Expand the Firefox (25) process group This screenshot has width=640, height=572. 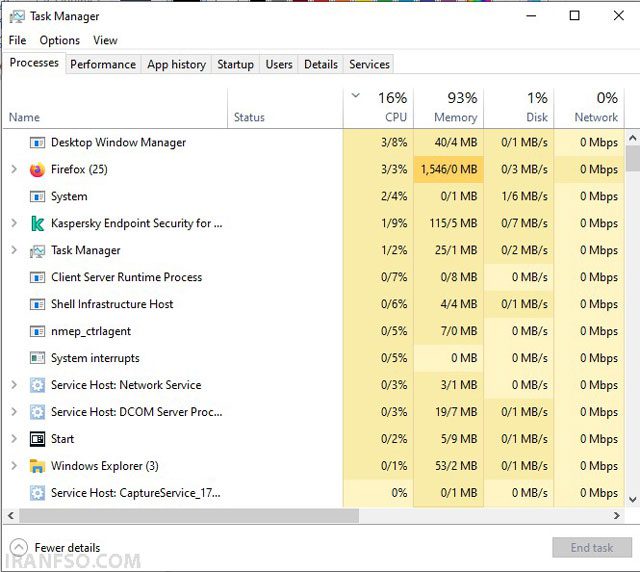(14, 169)
